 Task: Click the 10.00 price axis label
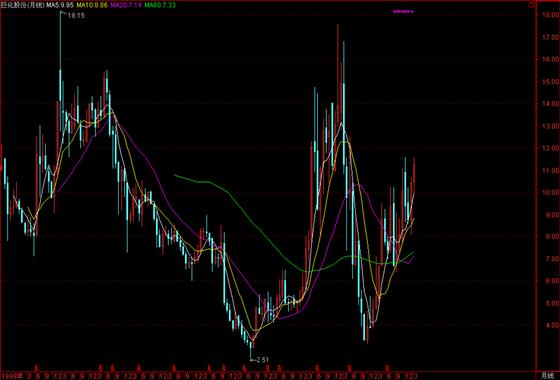550,192
